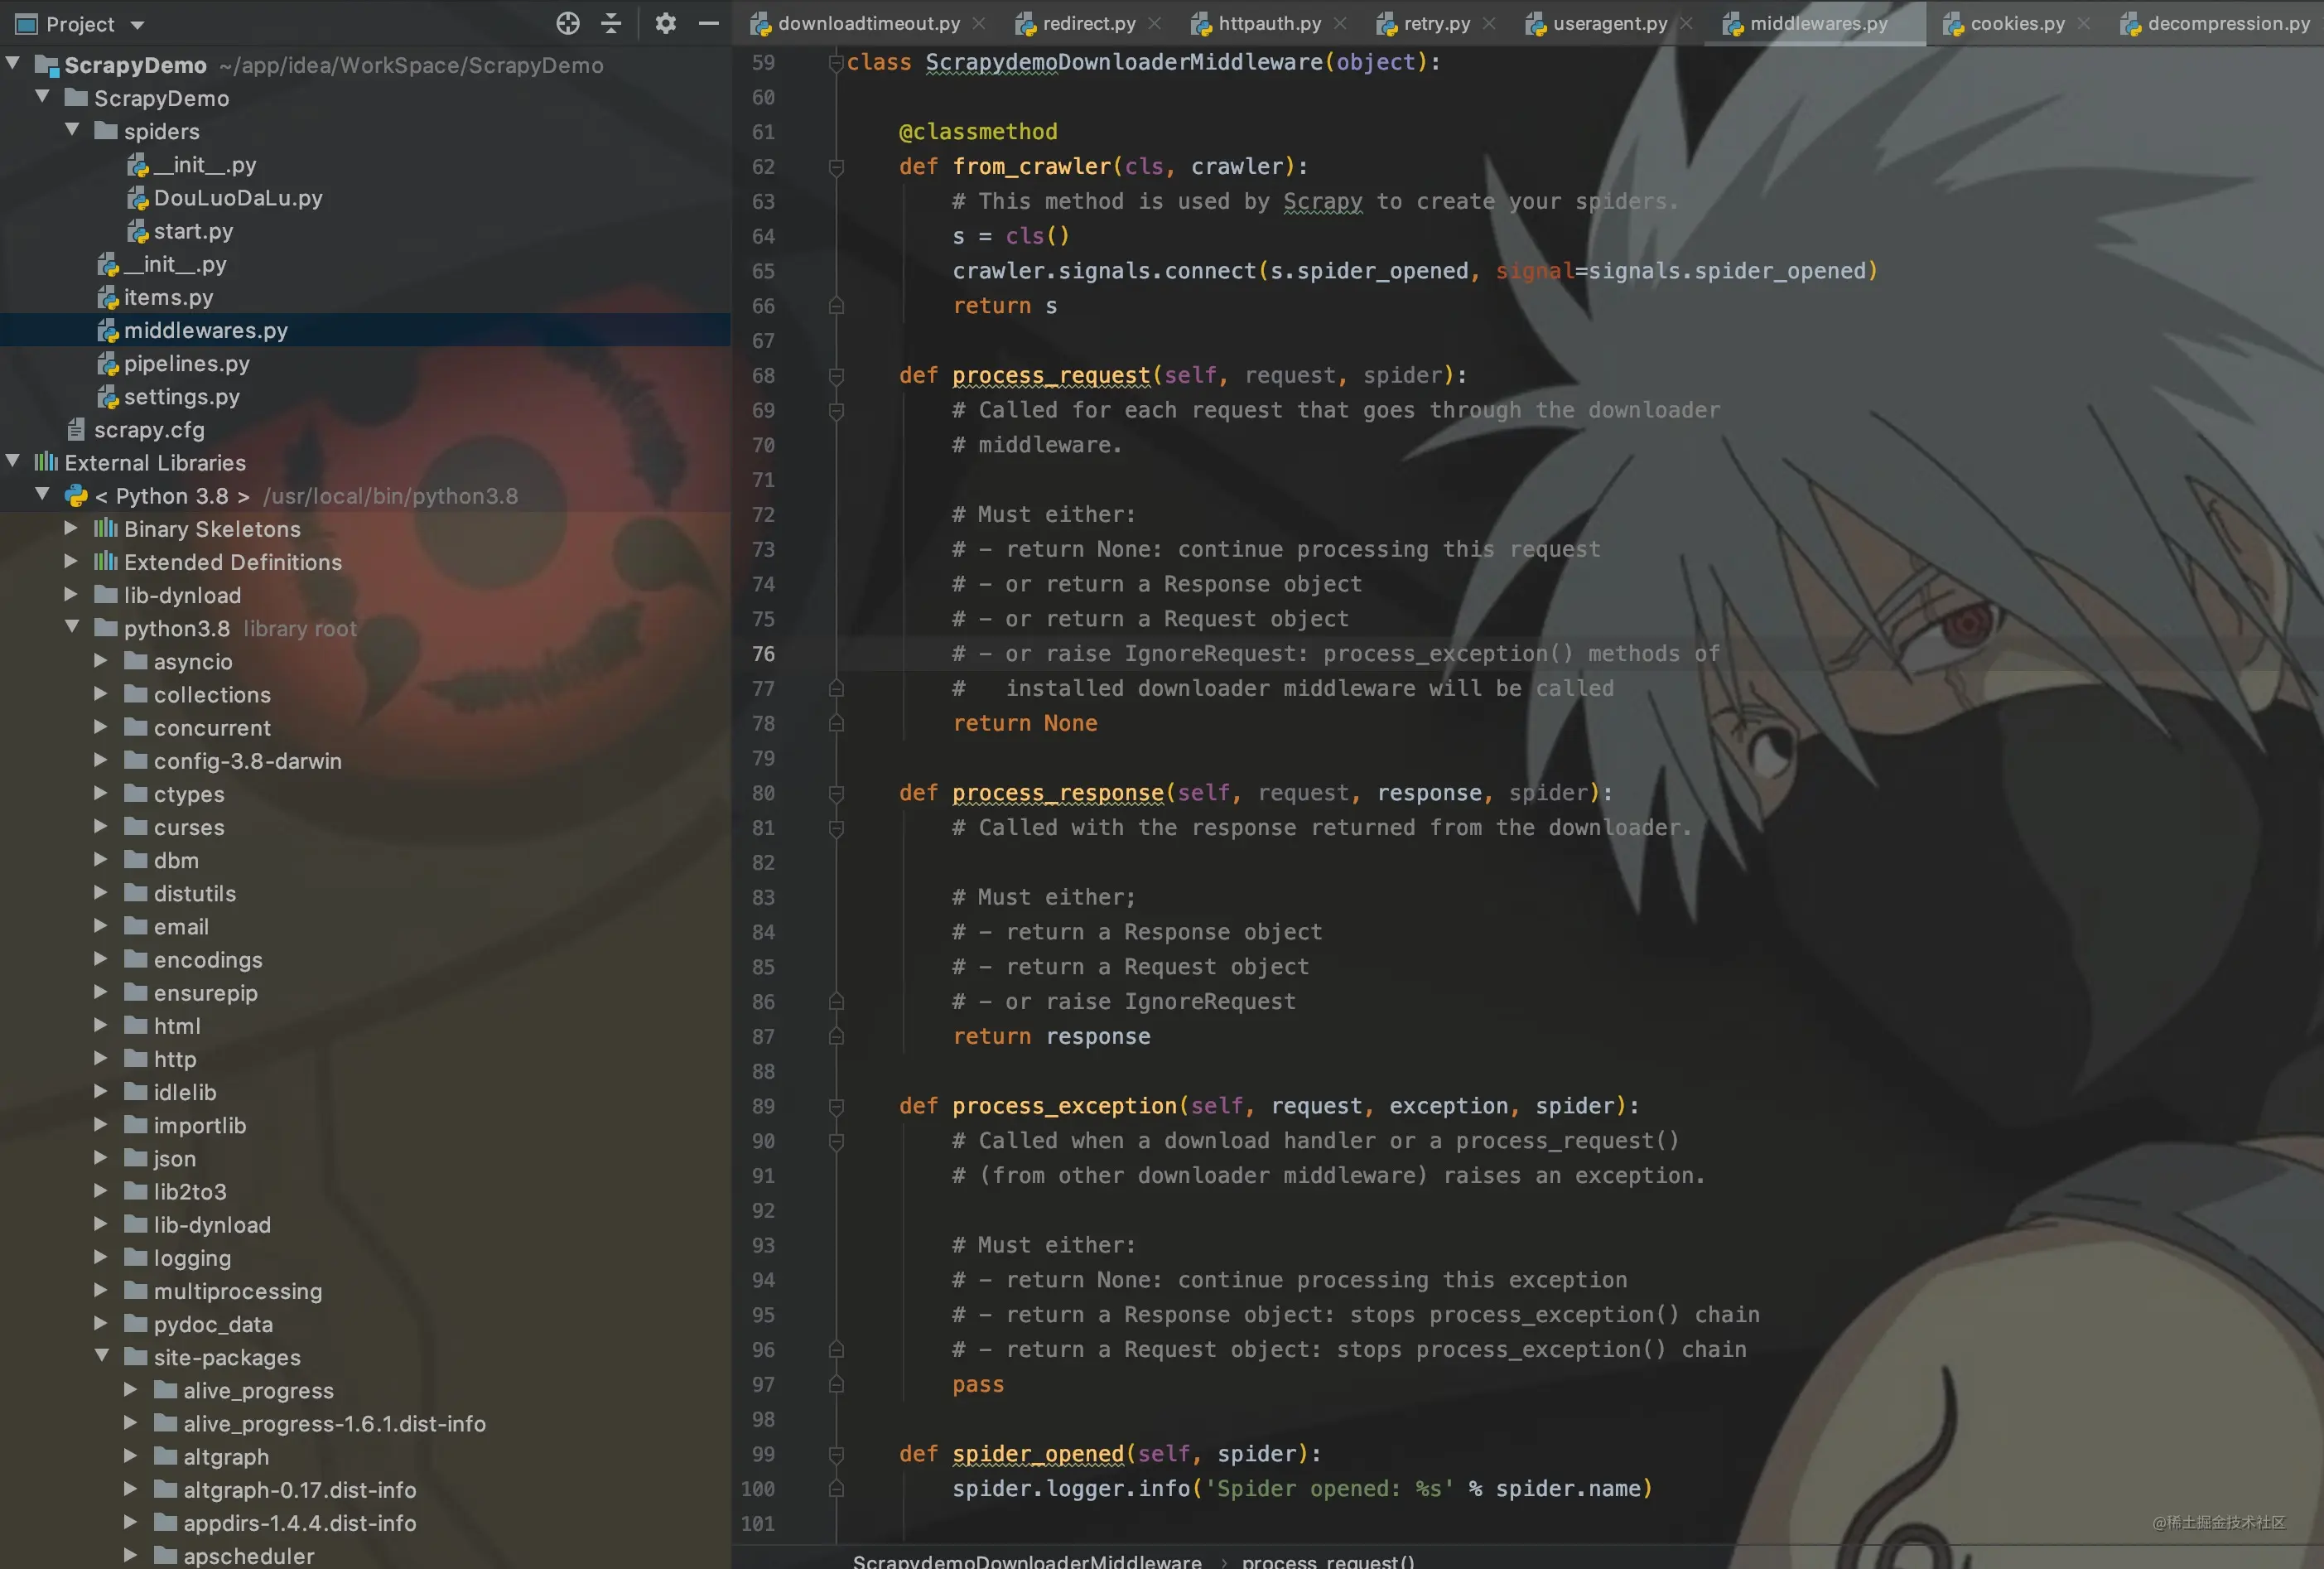Collapse the External Libraries node
2324x1569 pixels.
point(13,461)
